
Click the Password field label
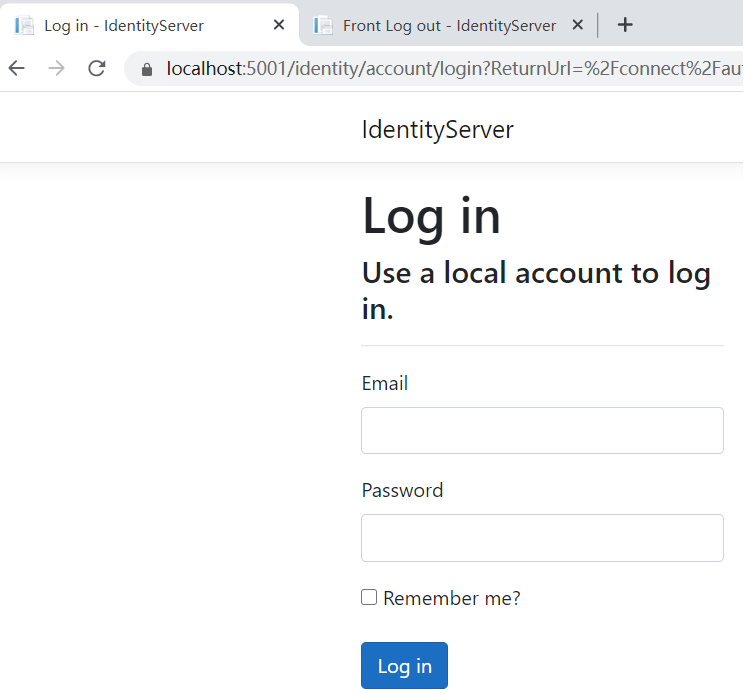(x=402, y=490)
